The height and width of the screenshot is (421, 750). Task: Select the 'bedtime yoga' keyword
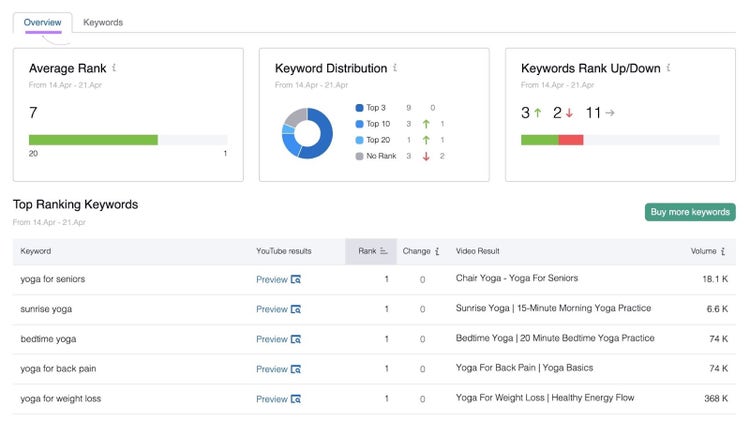(48, 339)
